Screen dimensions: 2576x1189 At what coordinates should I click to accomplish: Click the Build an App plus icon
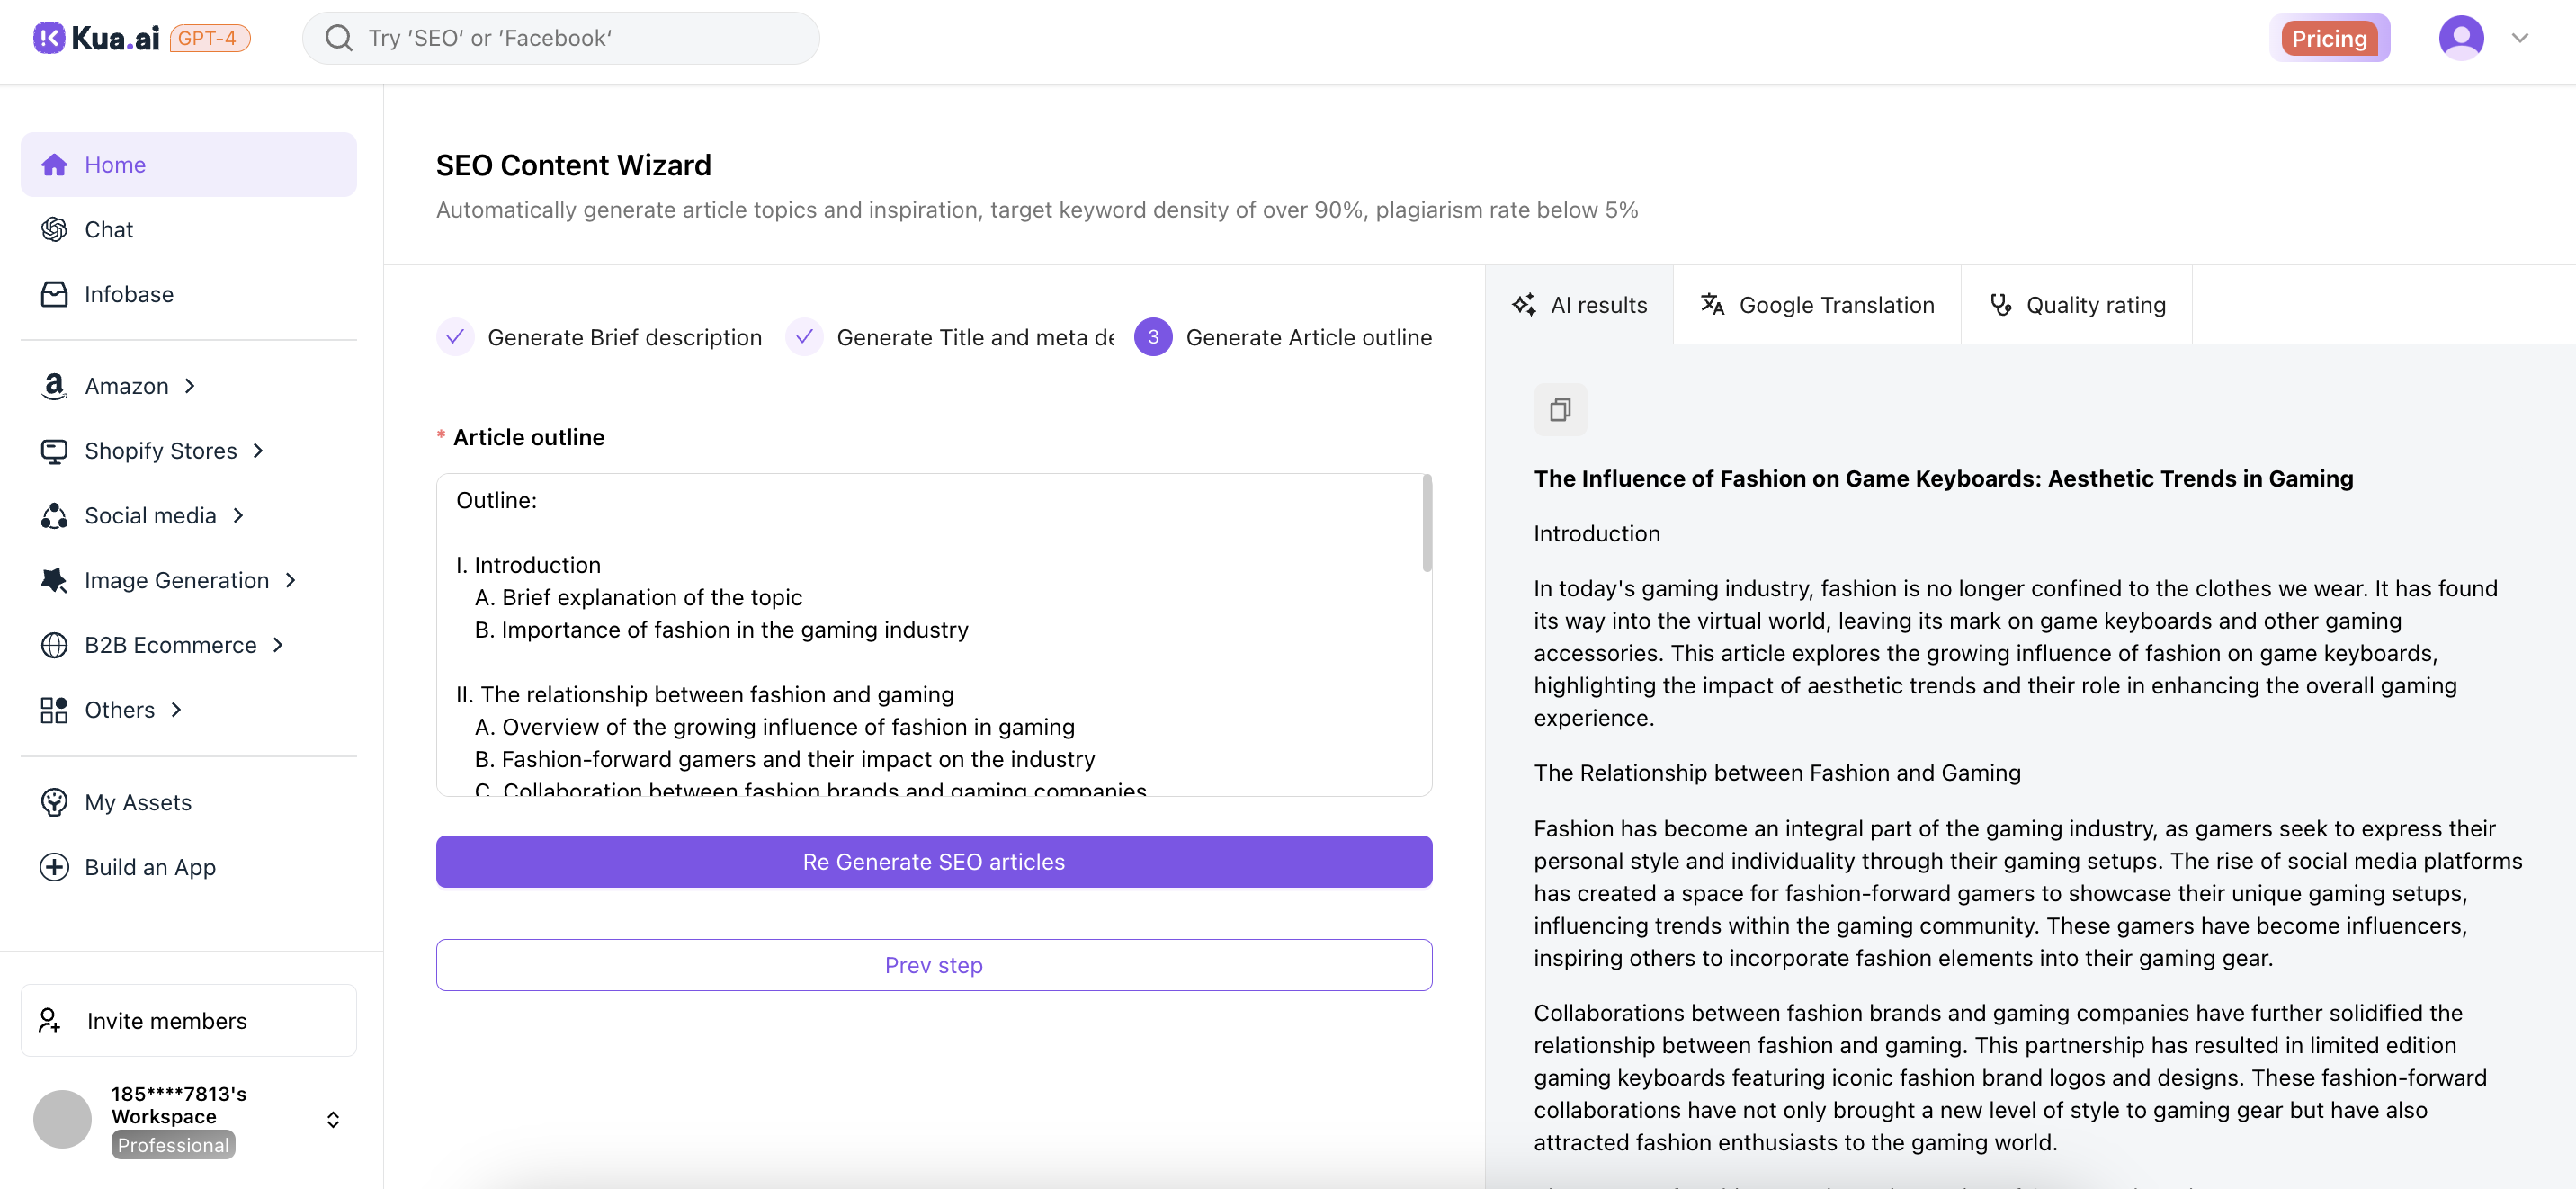pyautogui.click(x=54, y=867)
